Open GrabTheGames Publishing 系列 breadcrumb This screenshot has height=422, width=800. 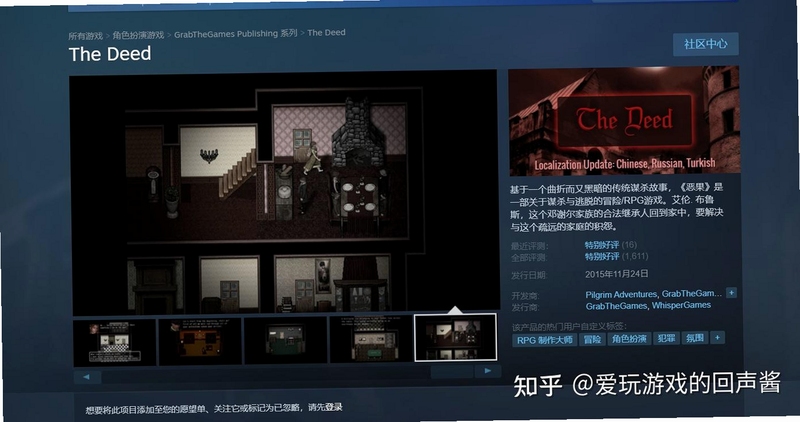coord(235,34)
